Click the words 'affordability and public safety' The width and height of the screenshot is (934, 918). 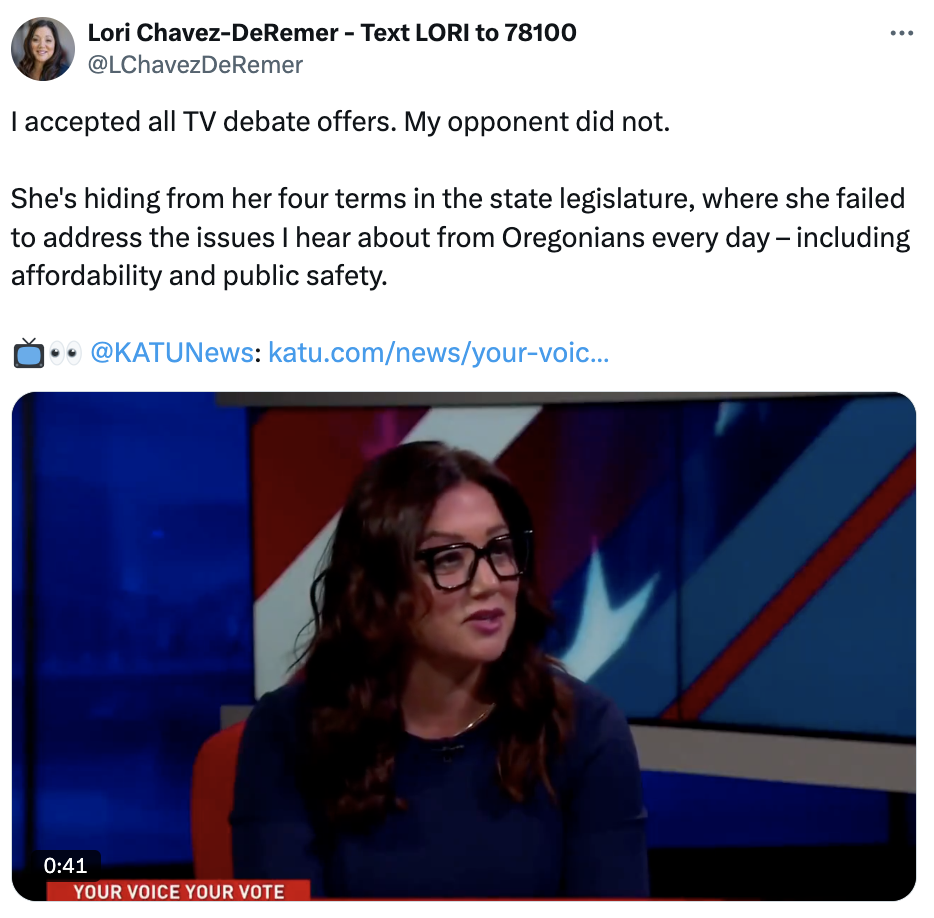[x=198, y=276]
